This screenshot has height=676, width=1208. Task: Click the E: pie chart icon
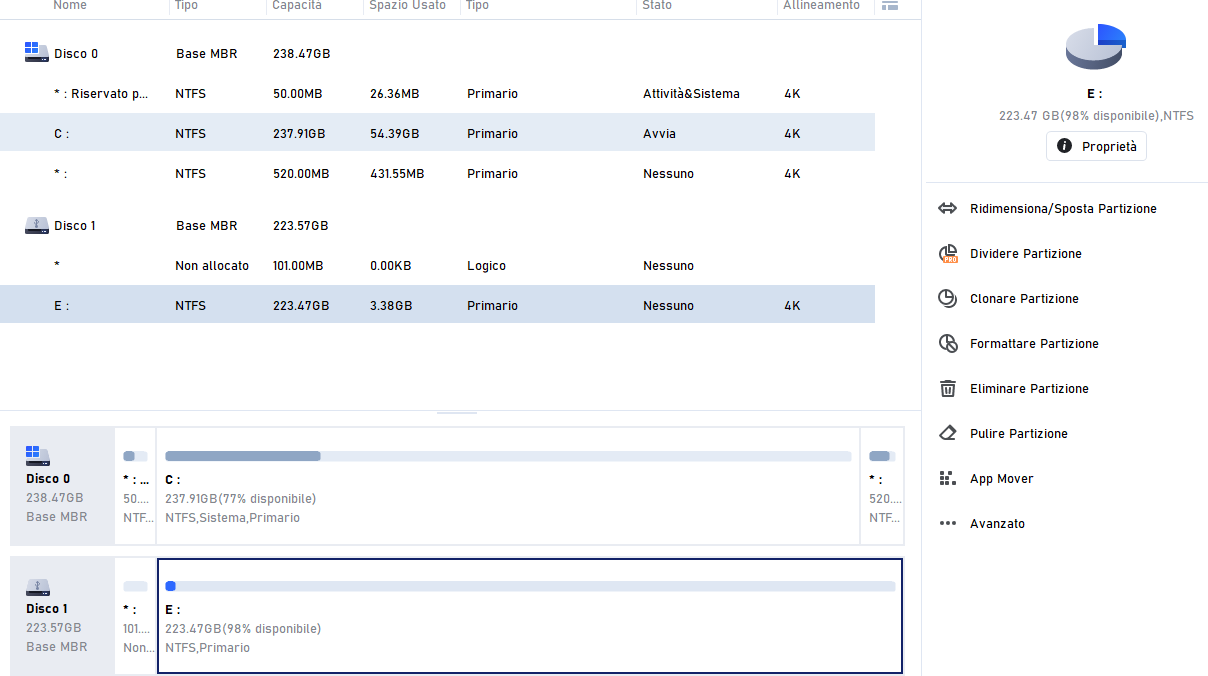click(1096, 46)
